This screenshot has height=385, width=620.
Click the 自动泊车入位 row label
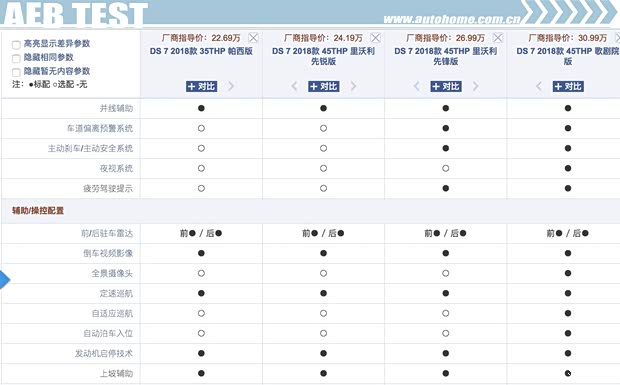tap(108, 334)
